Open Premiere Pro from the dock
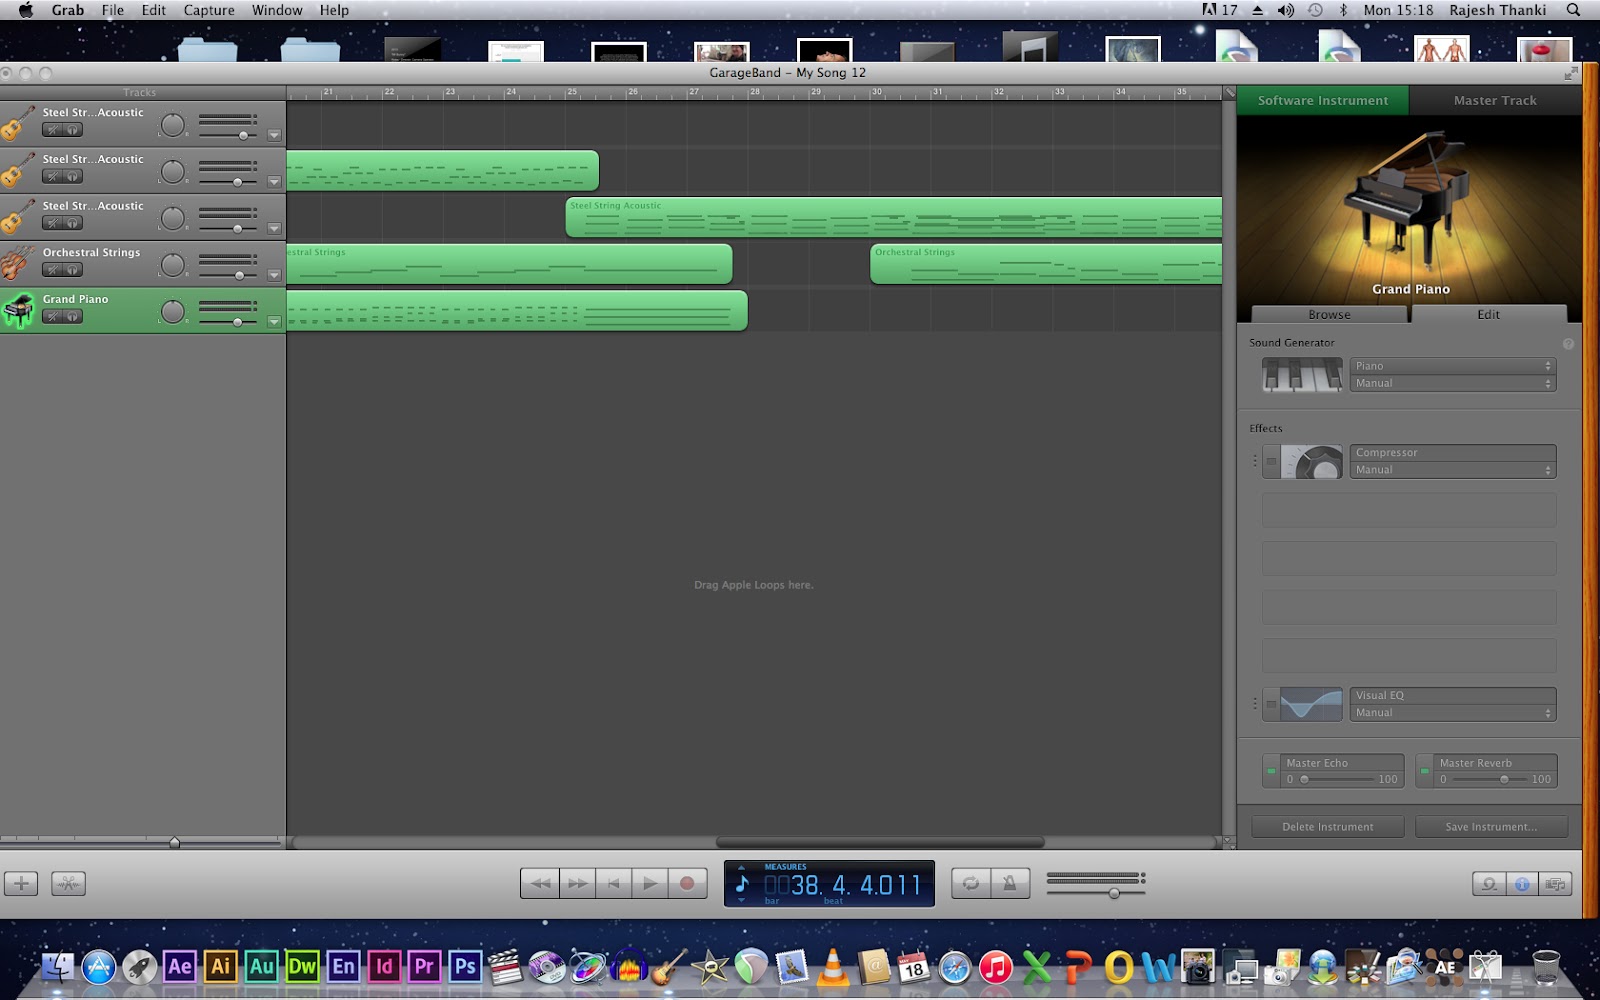Screen dimensions: 1600x1000 (x=424, y=966)
